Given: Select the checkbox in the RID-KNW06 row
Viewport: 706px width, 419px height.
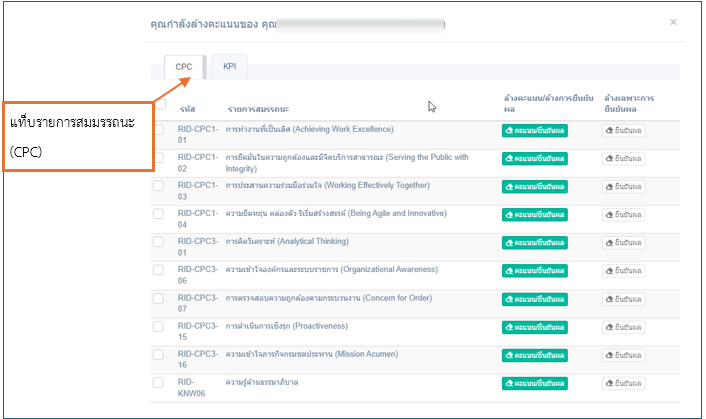Looking at the screenshot, I should click(158, 382).
